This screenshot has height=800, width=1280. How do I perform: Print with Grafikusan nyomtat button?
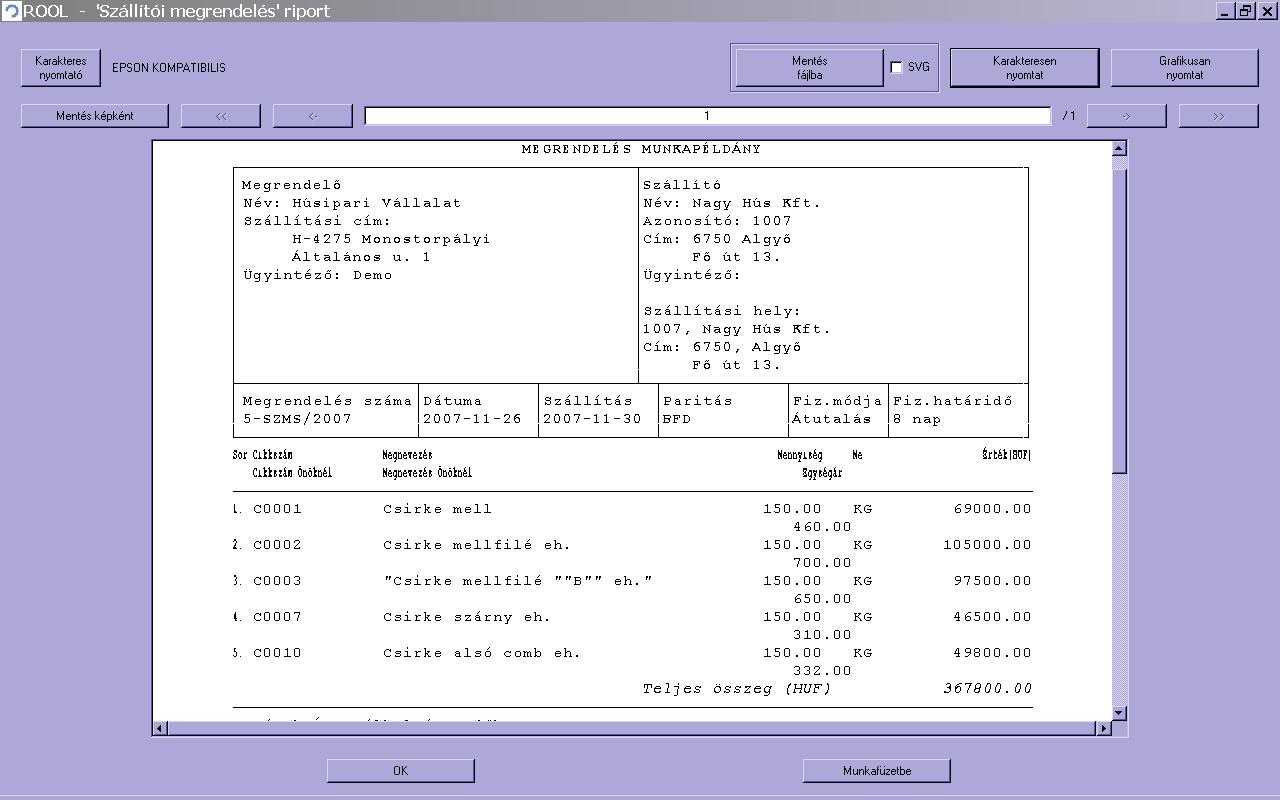(x=1184, y=68)
